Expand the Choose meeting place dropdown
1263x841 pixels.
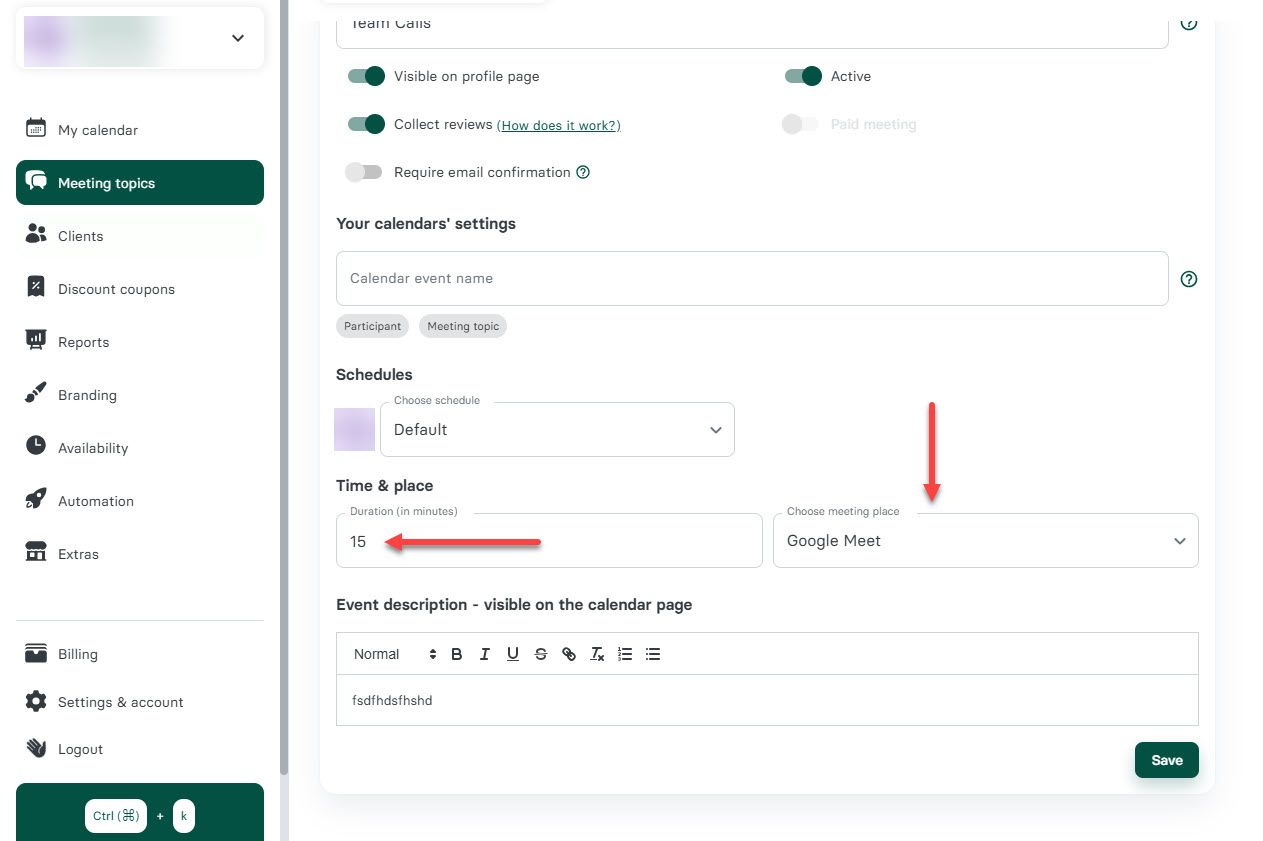click(985, 541)
